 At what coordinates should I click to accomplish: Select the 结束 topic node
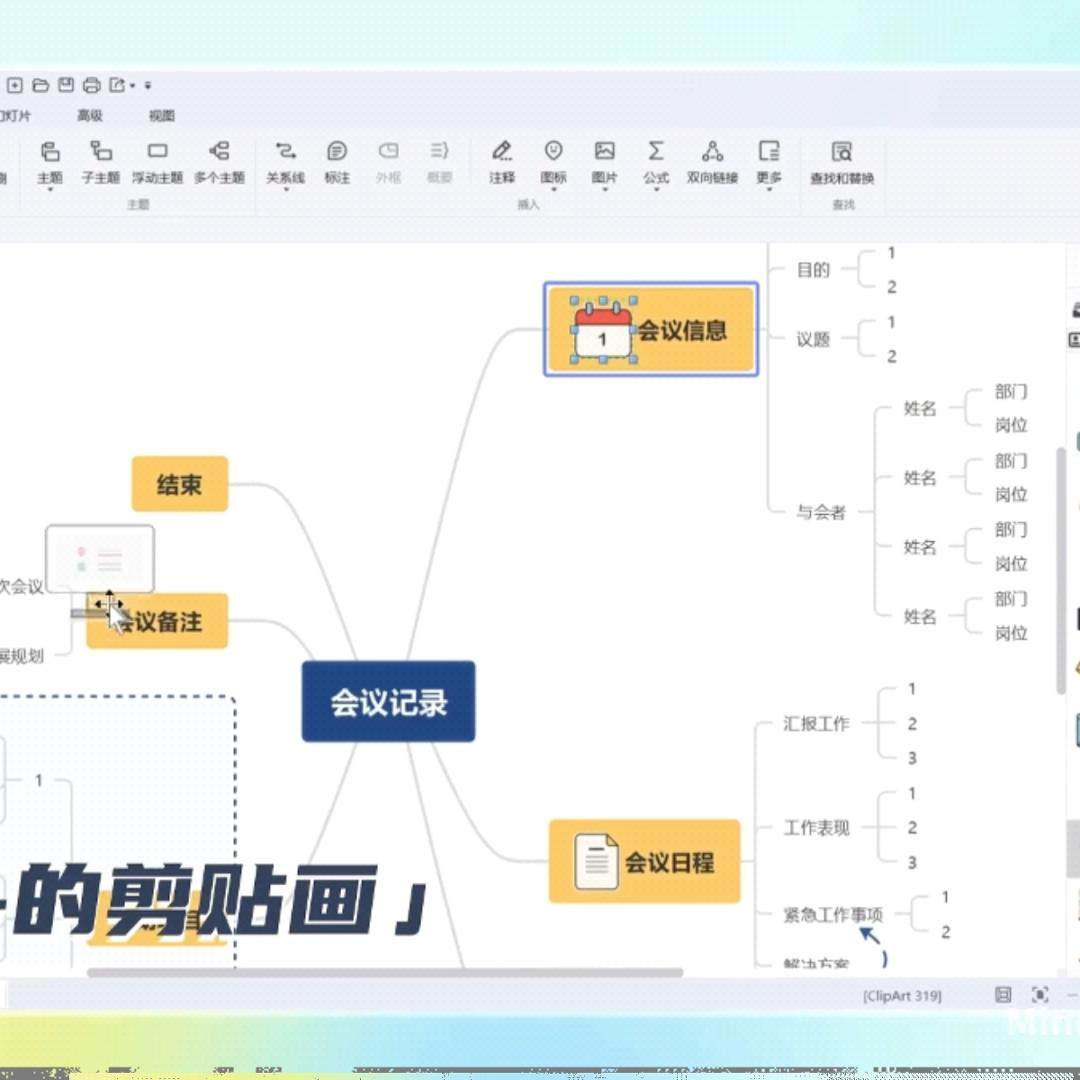click(180, 484)
